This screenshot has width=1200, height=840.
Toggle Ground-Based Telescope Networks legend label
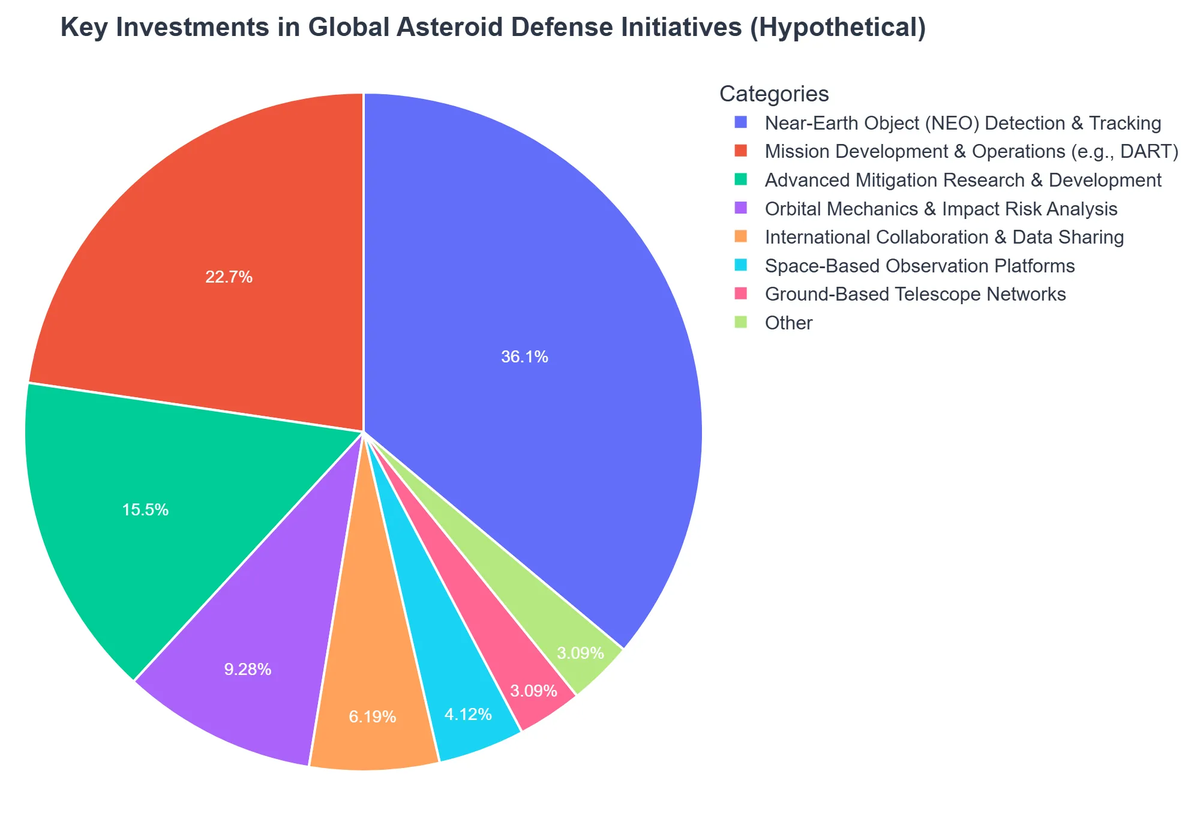(x=915, y=294)
